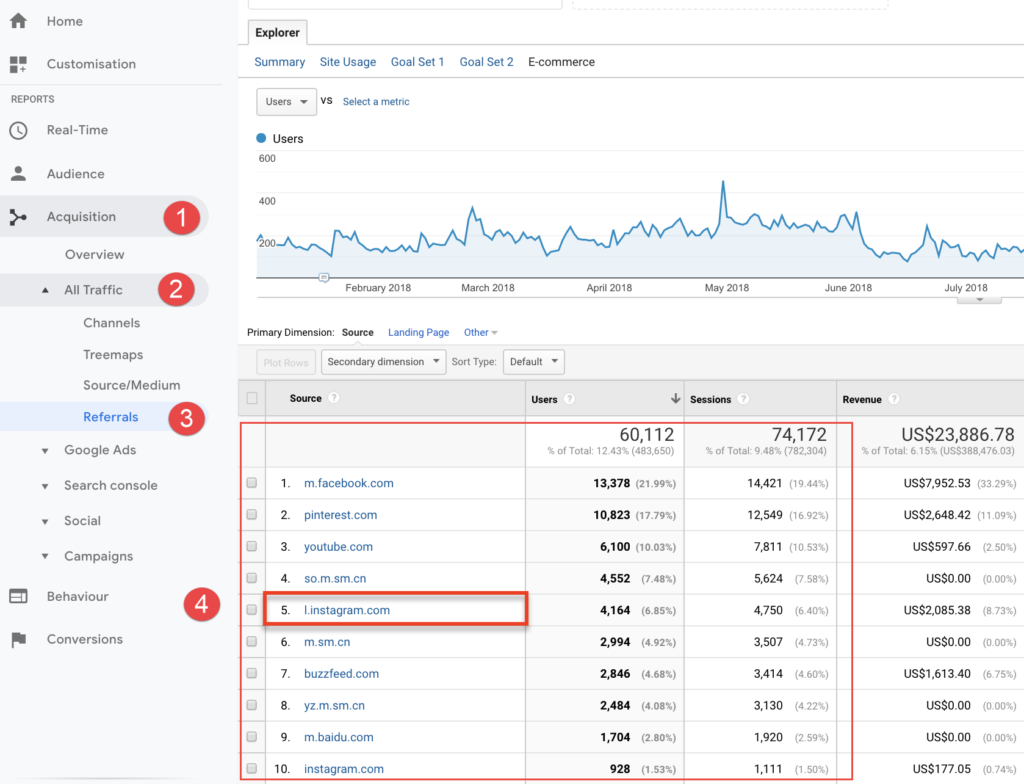This screenshot has width=1024, height=784.
Task: Open the youtube.com source link
Action: (x=338, y=547)
